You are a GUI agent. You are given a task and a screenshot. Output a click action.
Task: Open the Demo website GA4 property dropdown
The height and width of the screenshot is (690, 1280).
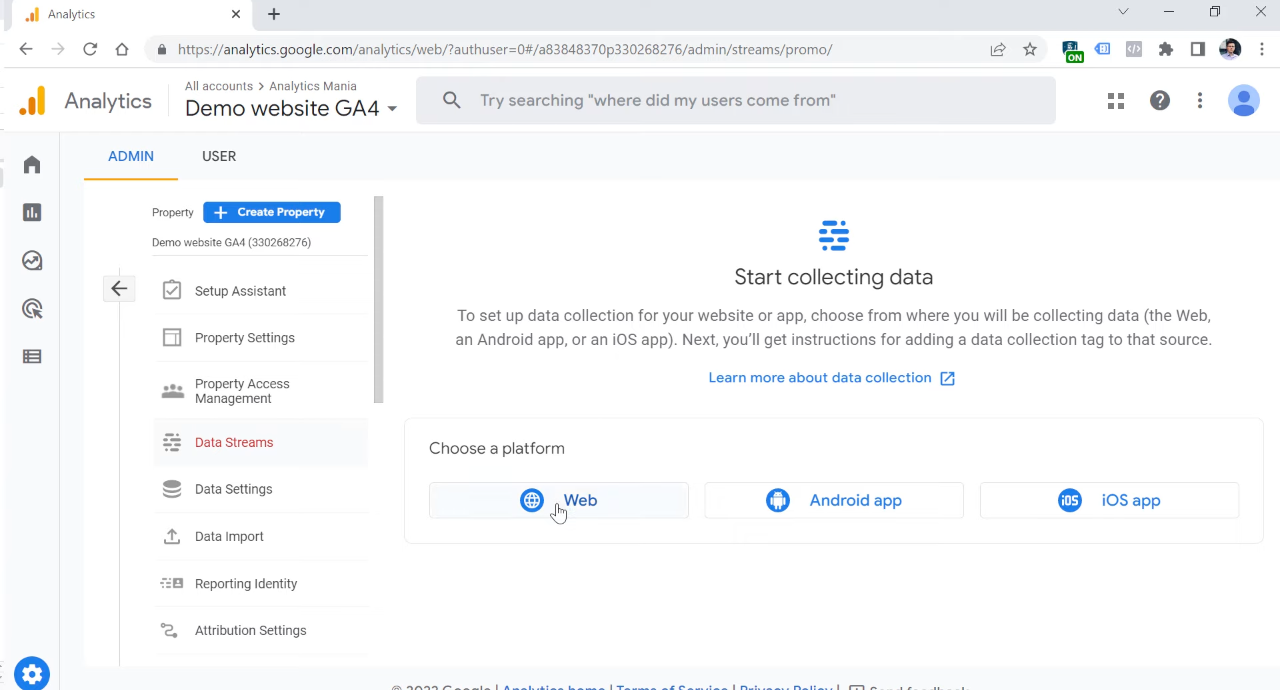[291, 108]
